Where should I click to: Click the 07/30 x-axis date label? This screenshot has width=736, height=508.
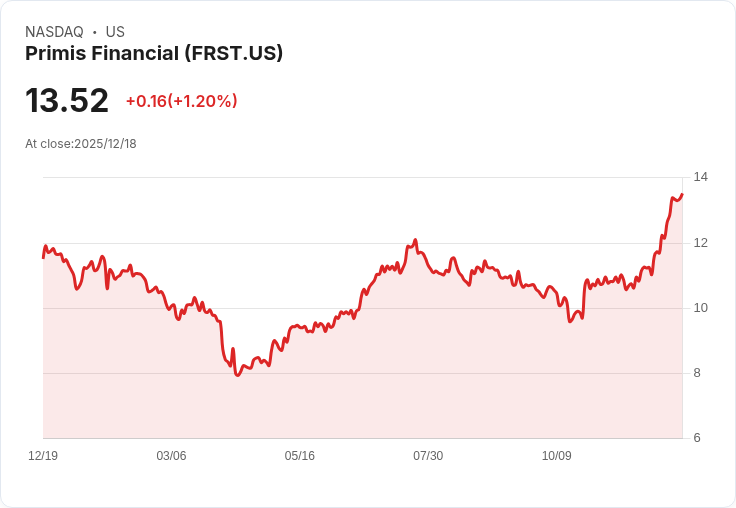pyautogui.click(x=428, y=455)
